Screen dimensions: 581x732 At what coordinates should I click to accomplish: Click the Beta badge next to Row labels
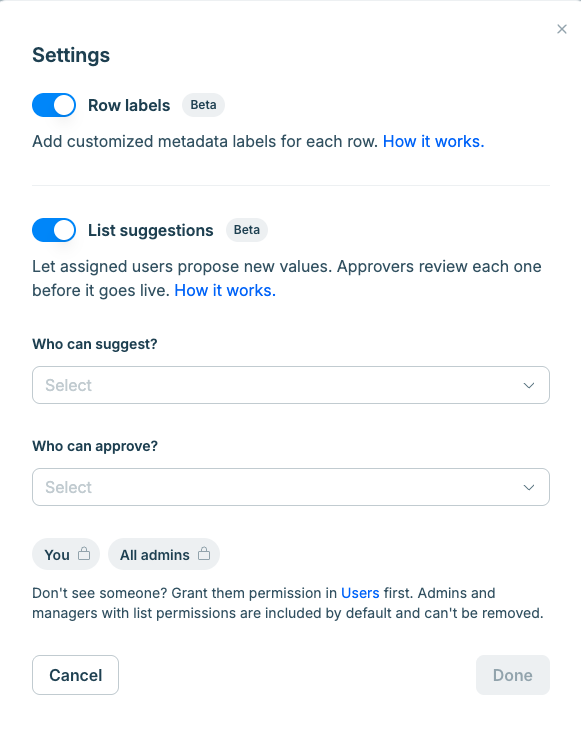pos(203,105)
